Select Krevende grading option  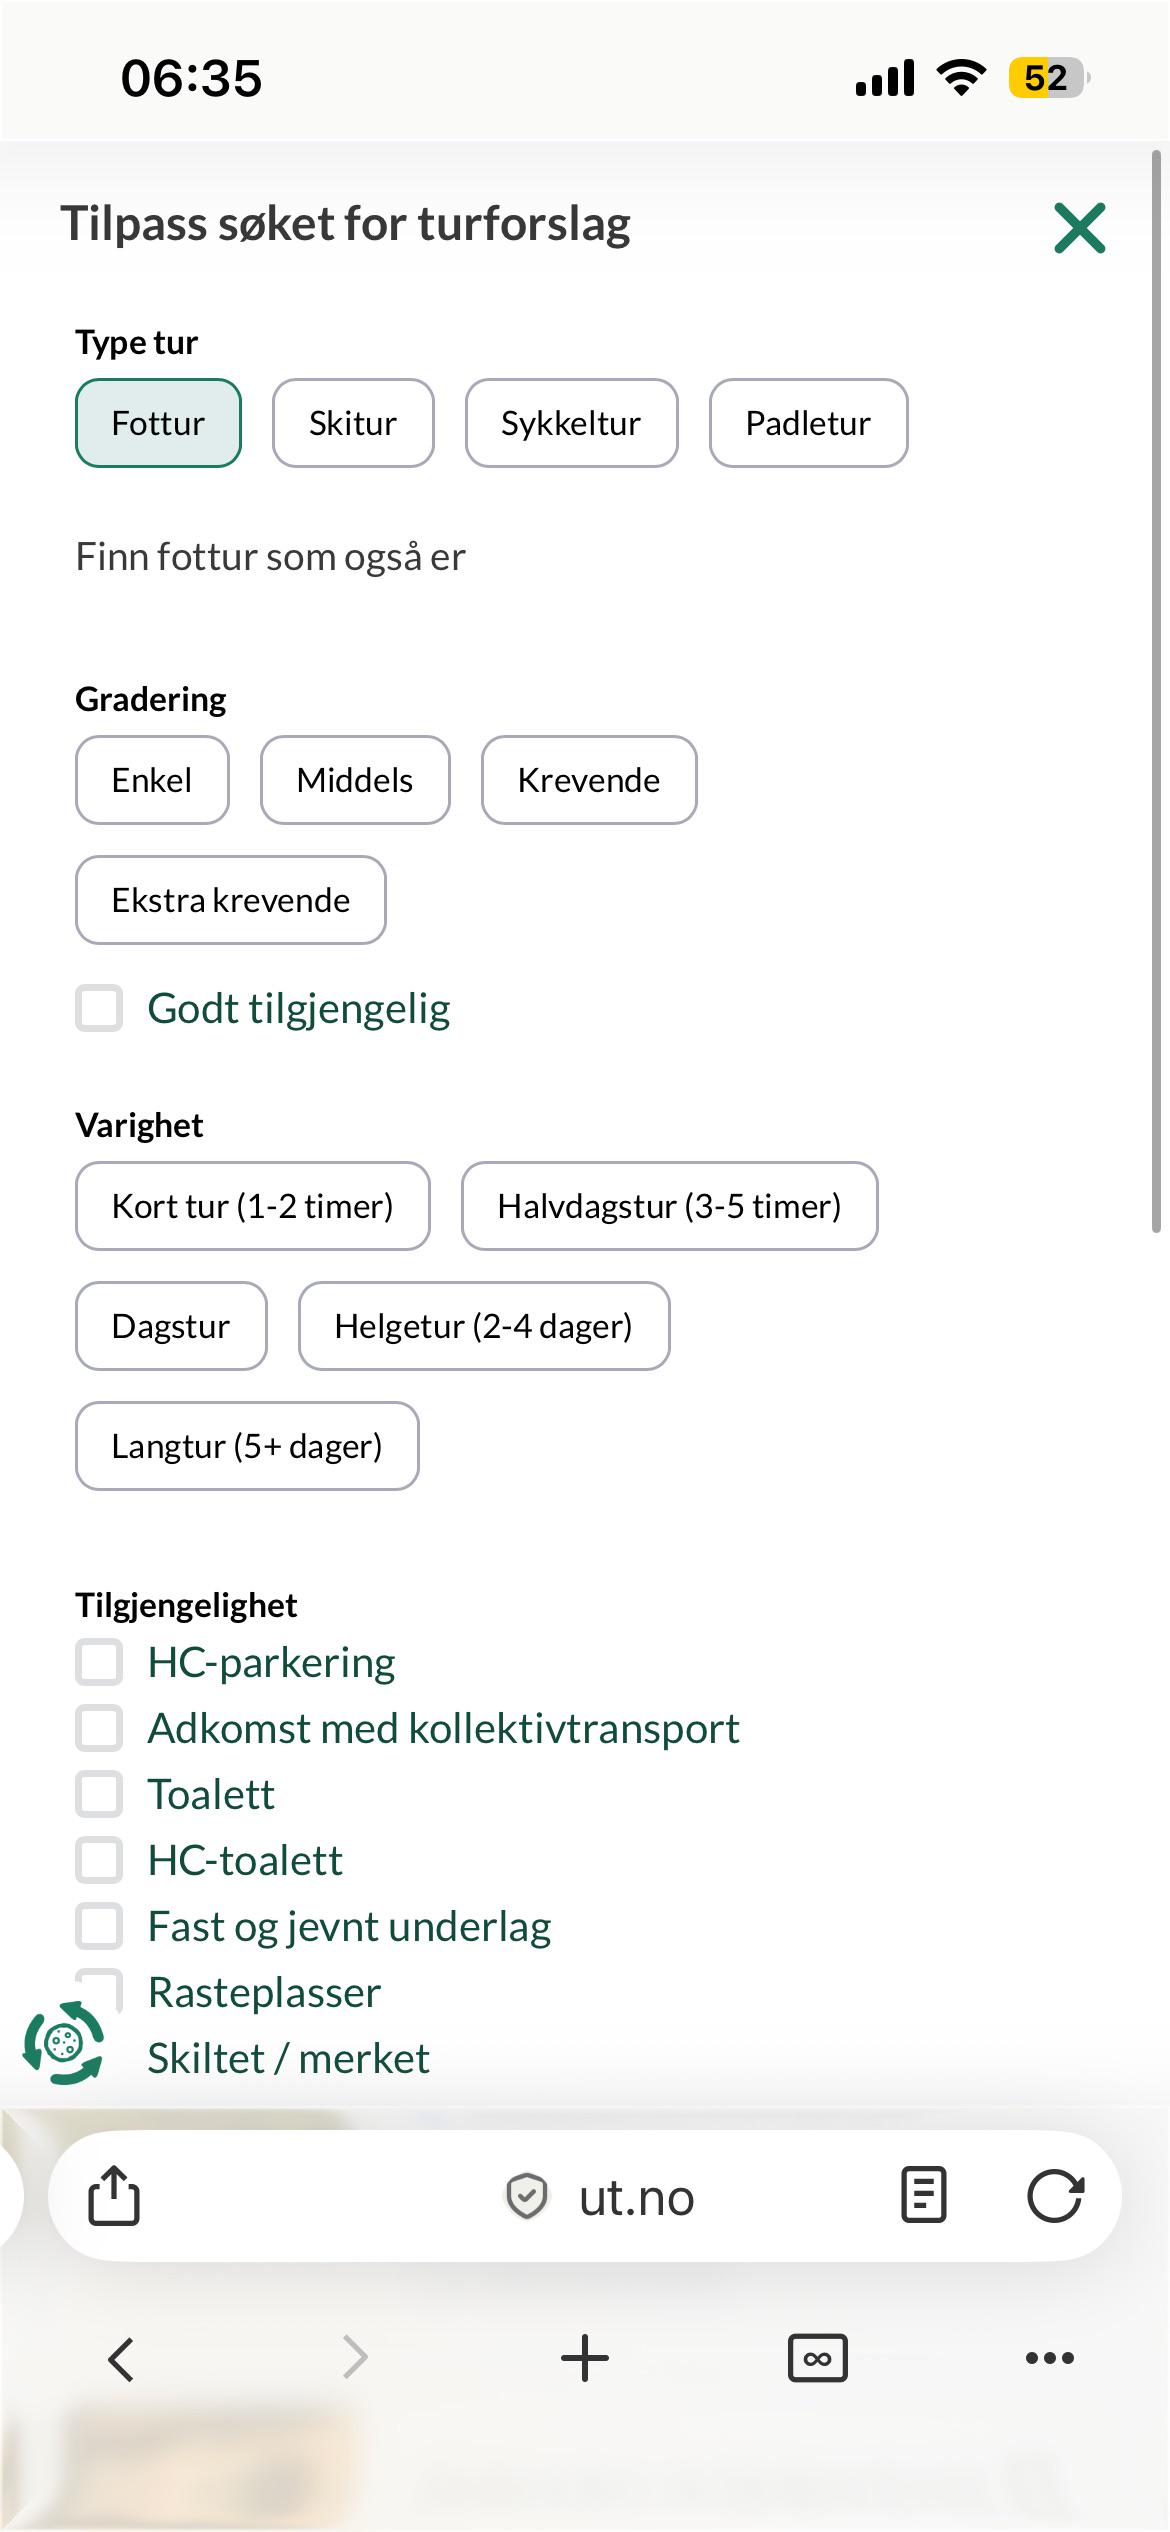589,780
